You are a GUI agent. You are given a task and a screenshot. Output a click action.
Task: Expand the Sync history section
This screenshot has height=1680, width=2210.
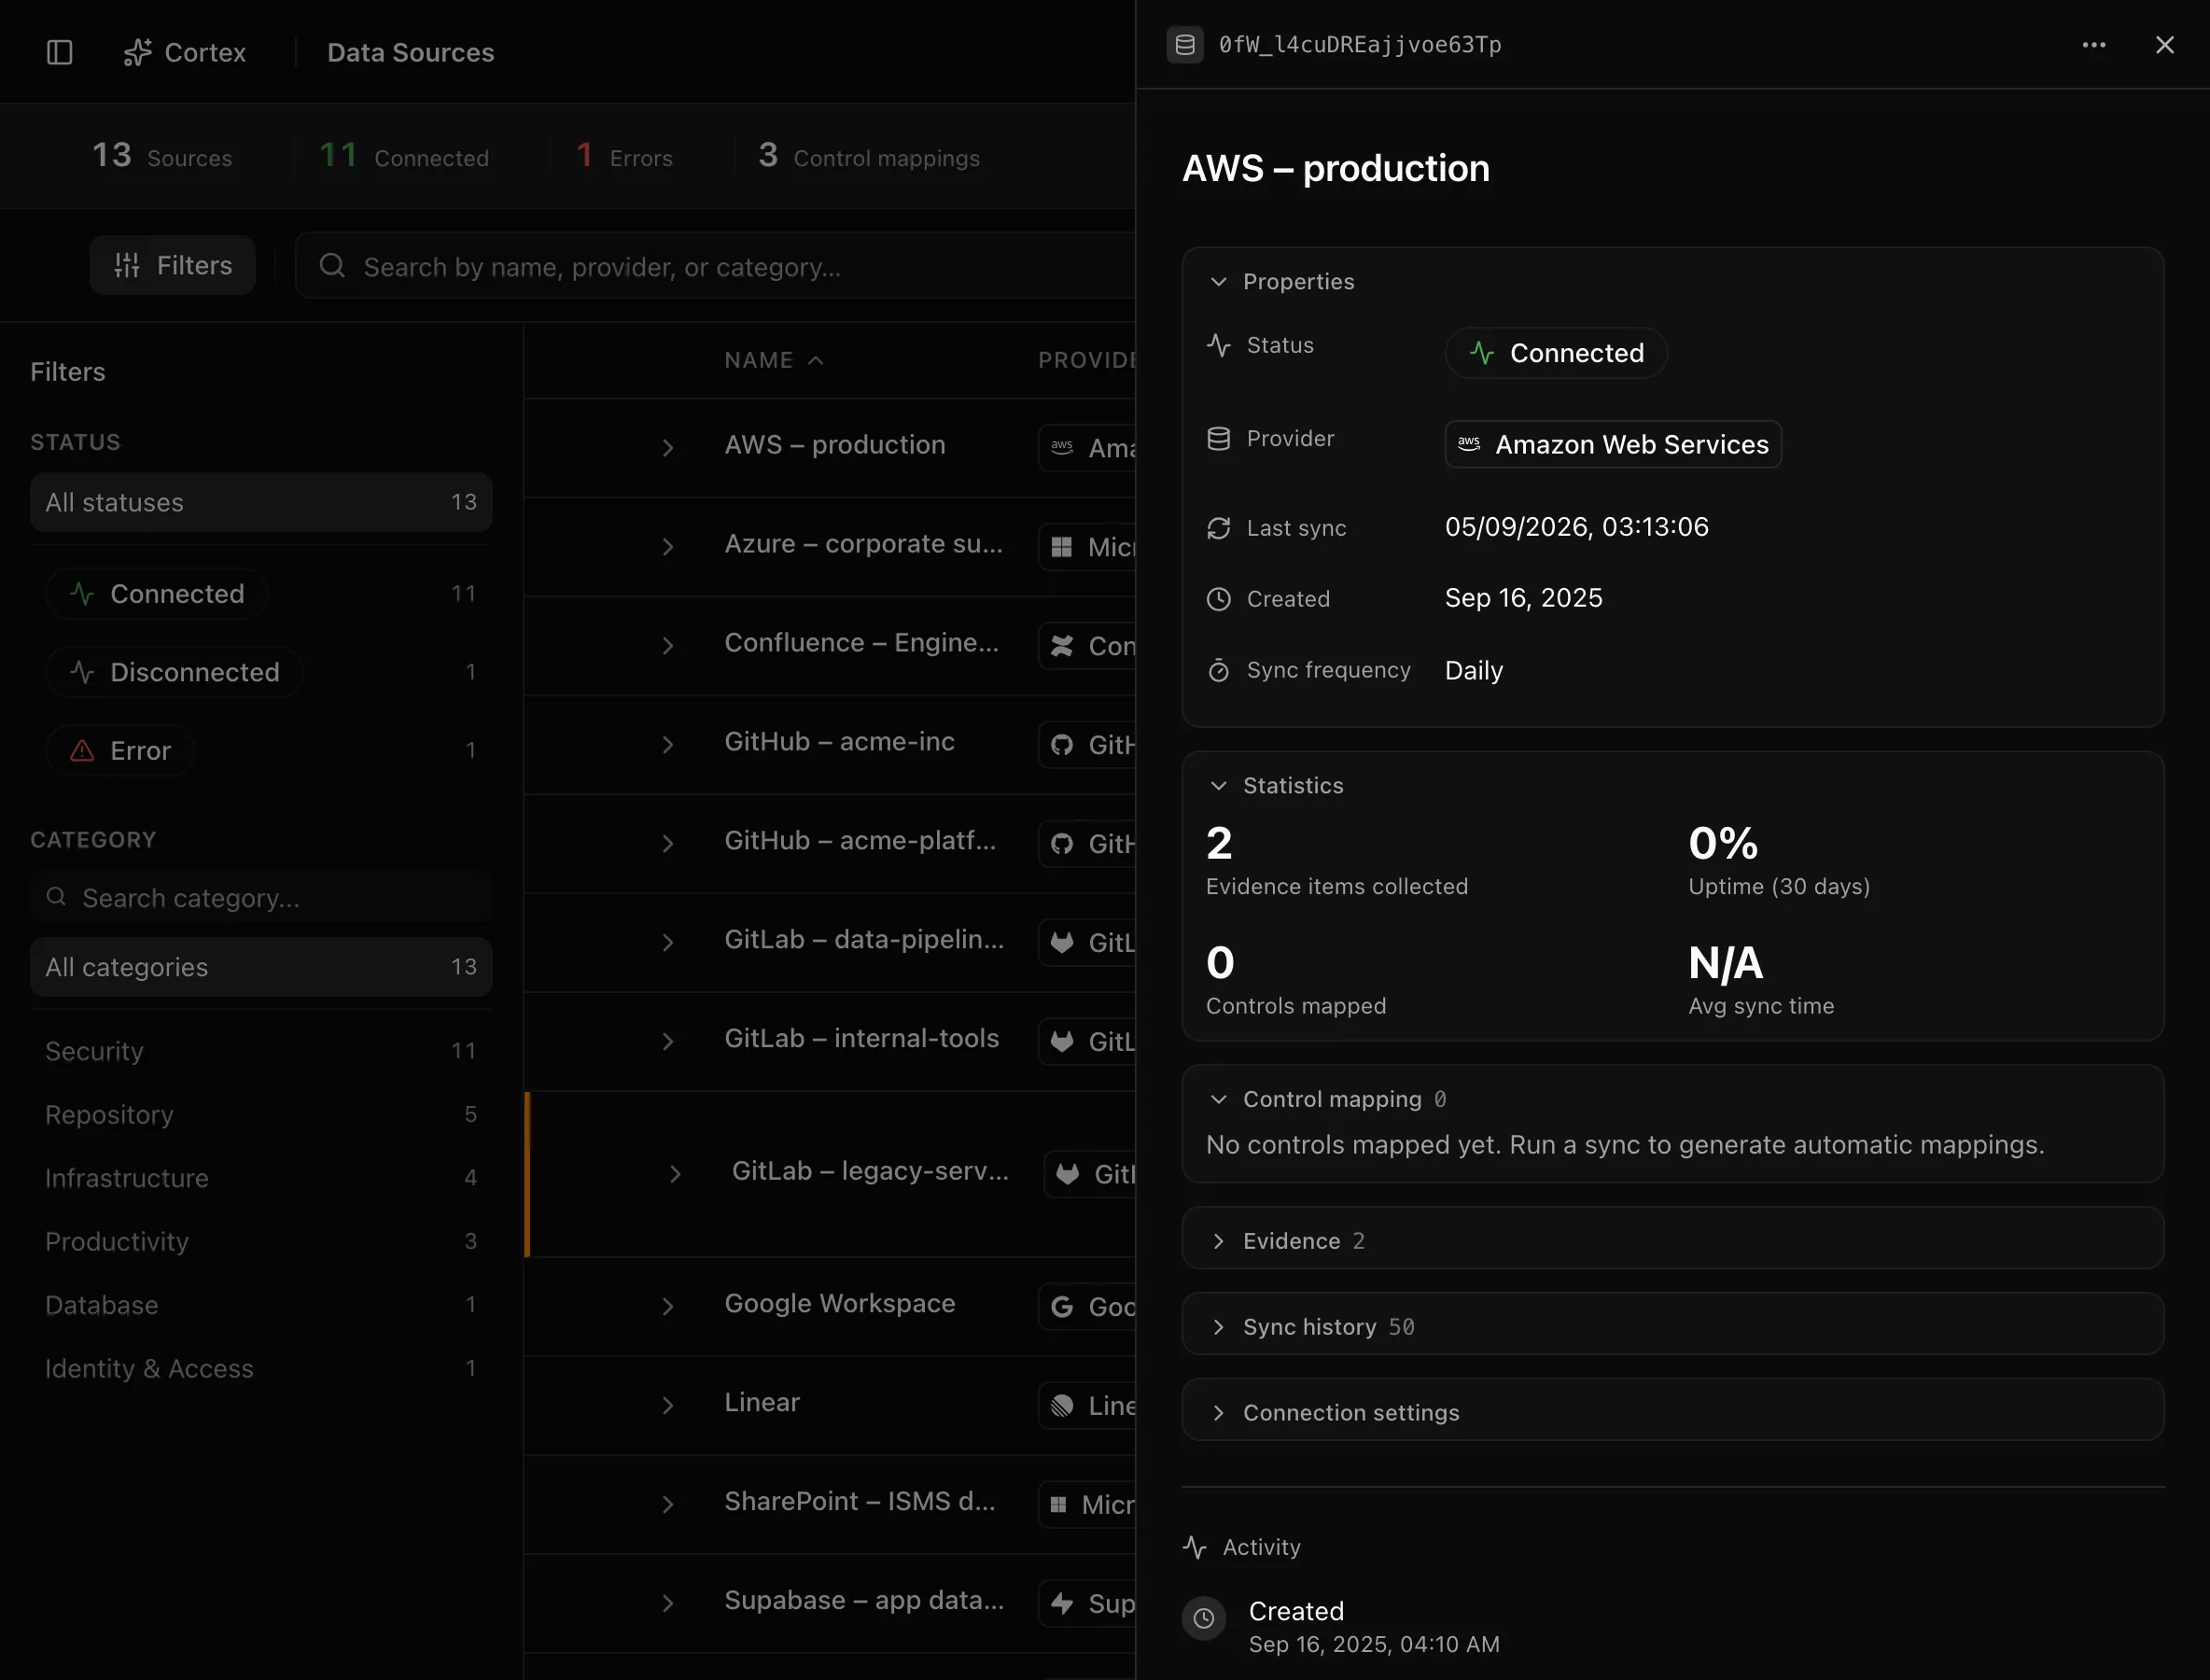click(1673, 1326)
